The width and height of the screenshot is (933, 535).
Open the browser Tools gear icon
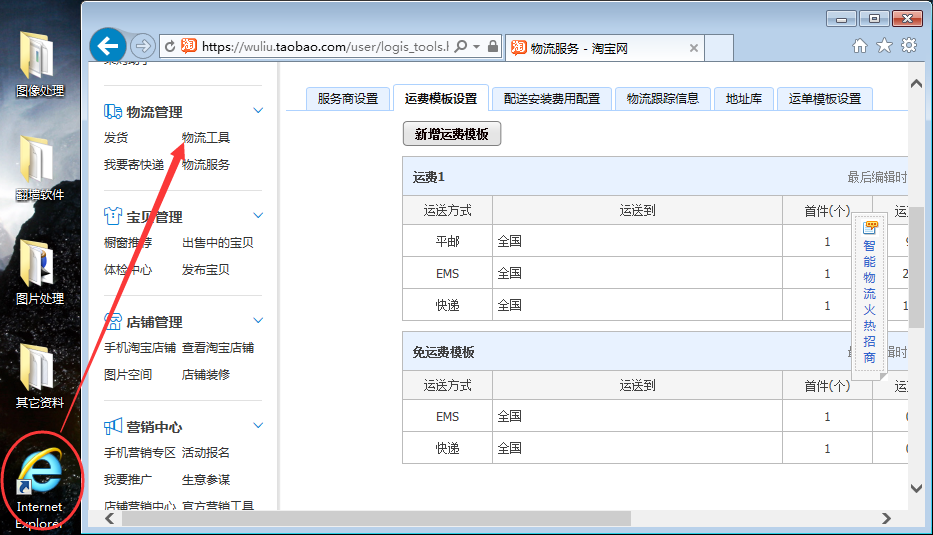908,46
